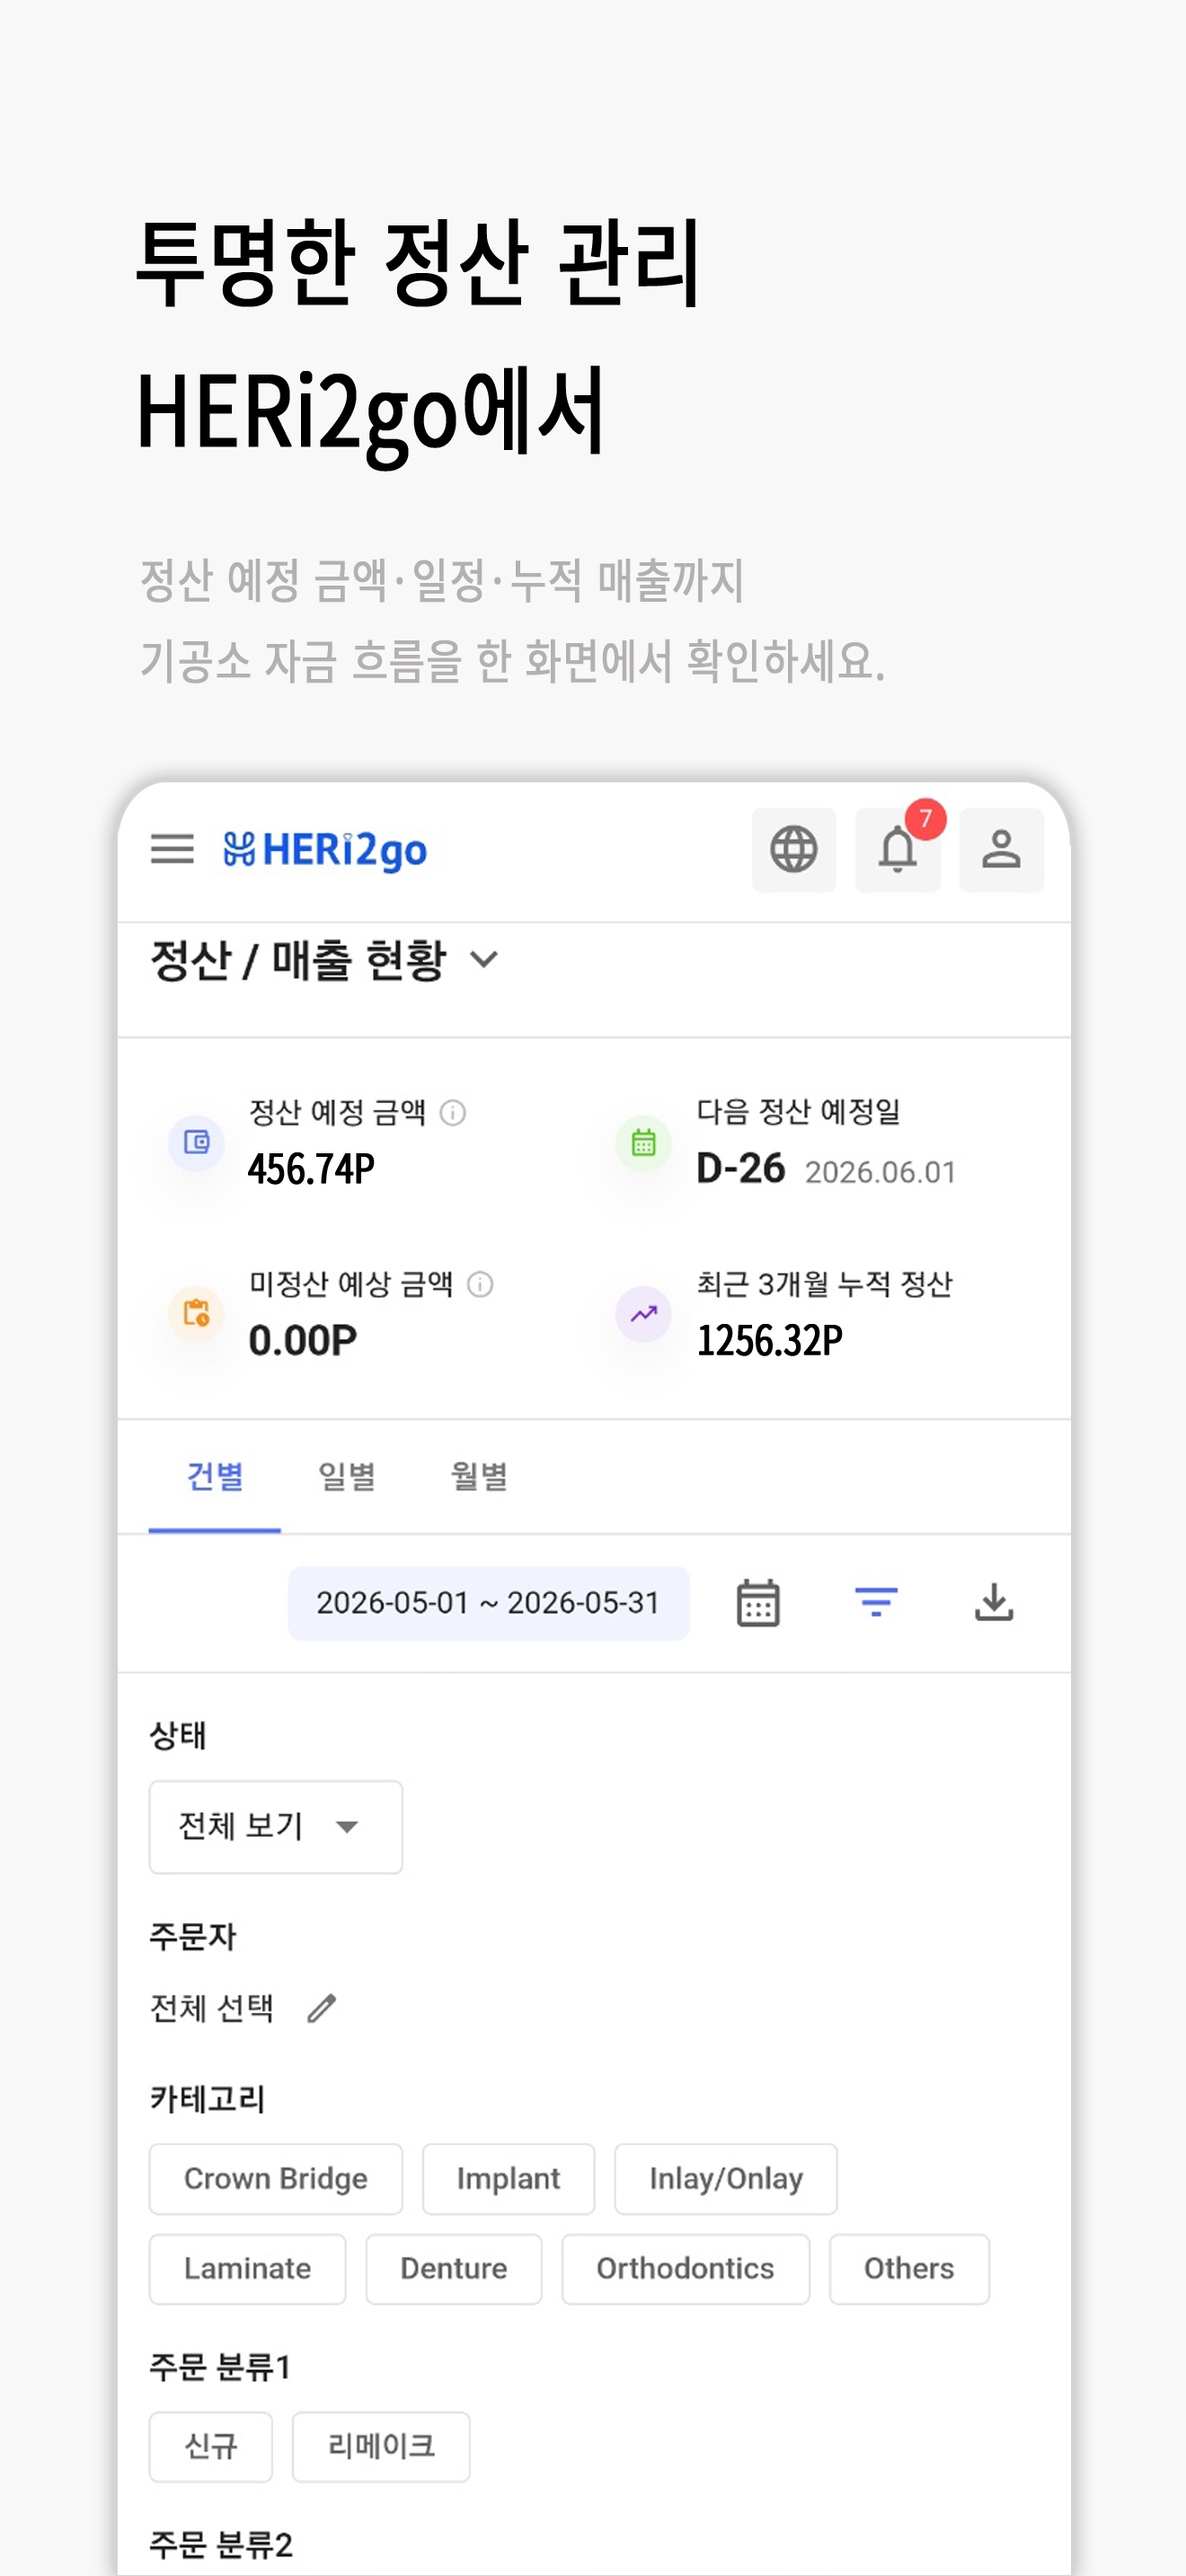Edit 주문자 selection with pencil icon
The width and height of the screenshot is (1186, 2576).
[x=321, y=2008]
